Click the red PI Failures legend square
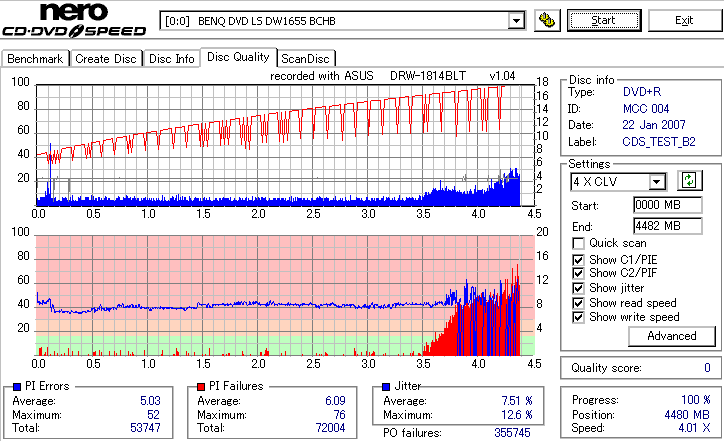The width and height of the screenshot is (724, 441). click(201, 387)
